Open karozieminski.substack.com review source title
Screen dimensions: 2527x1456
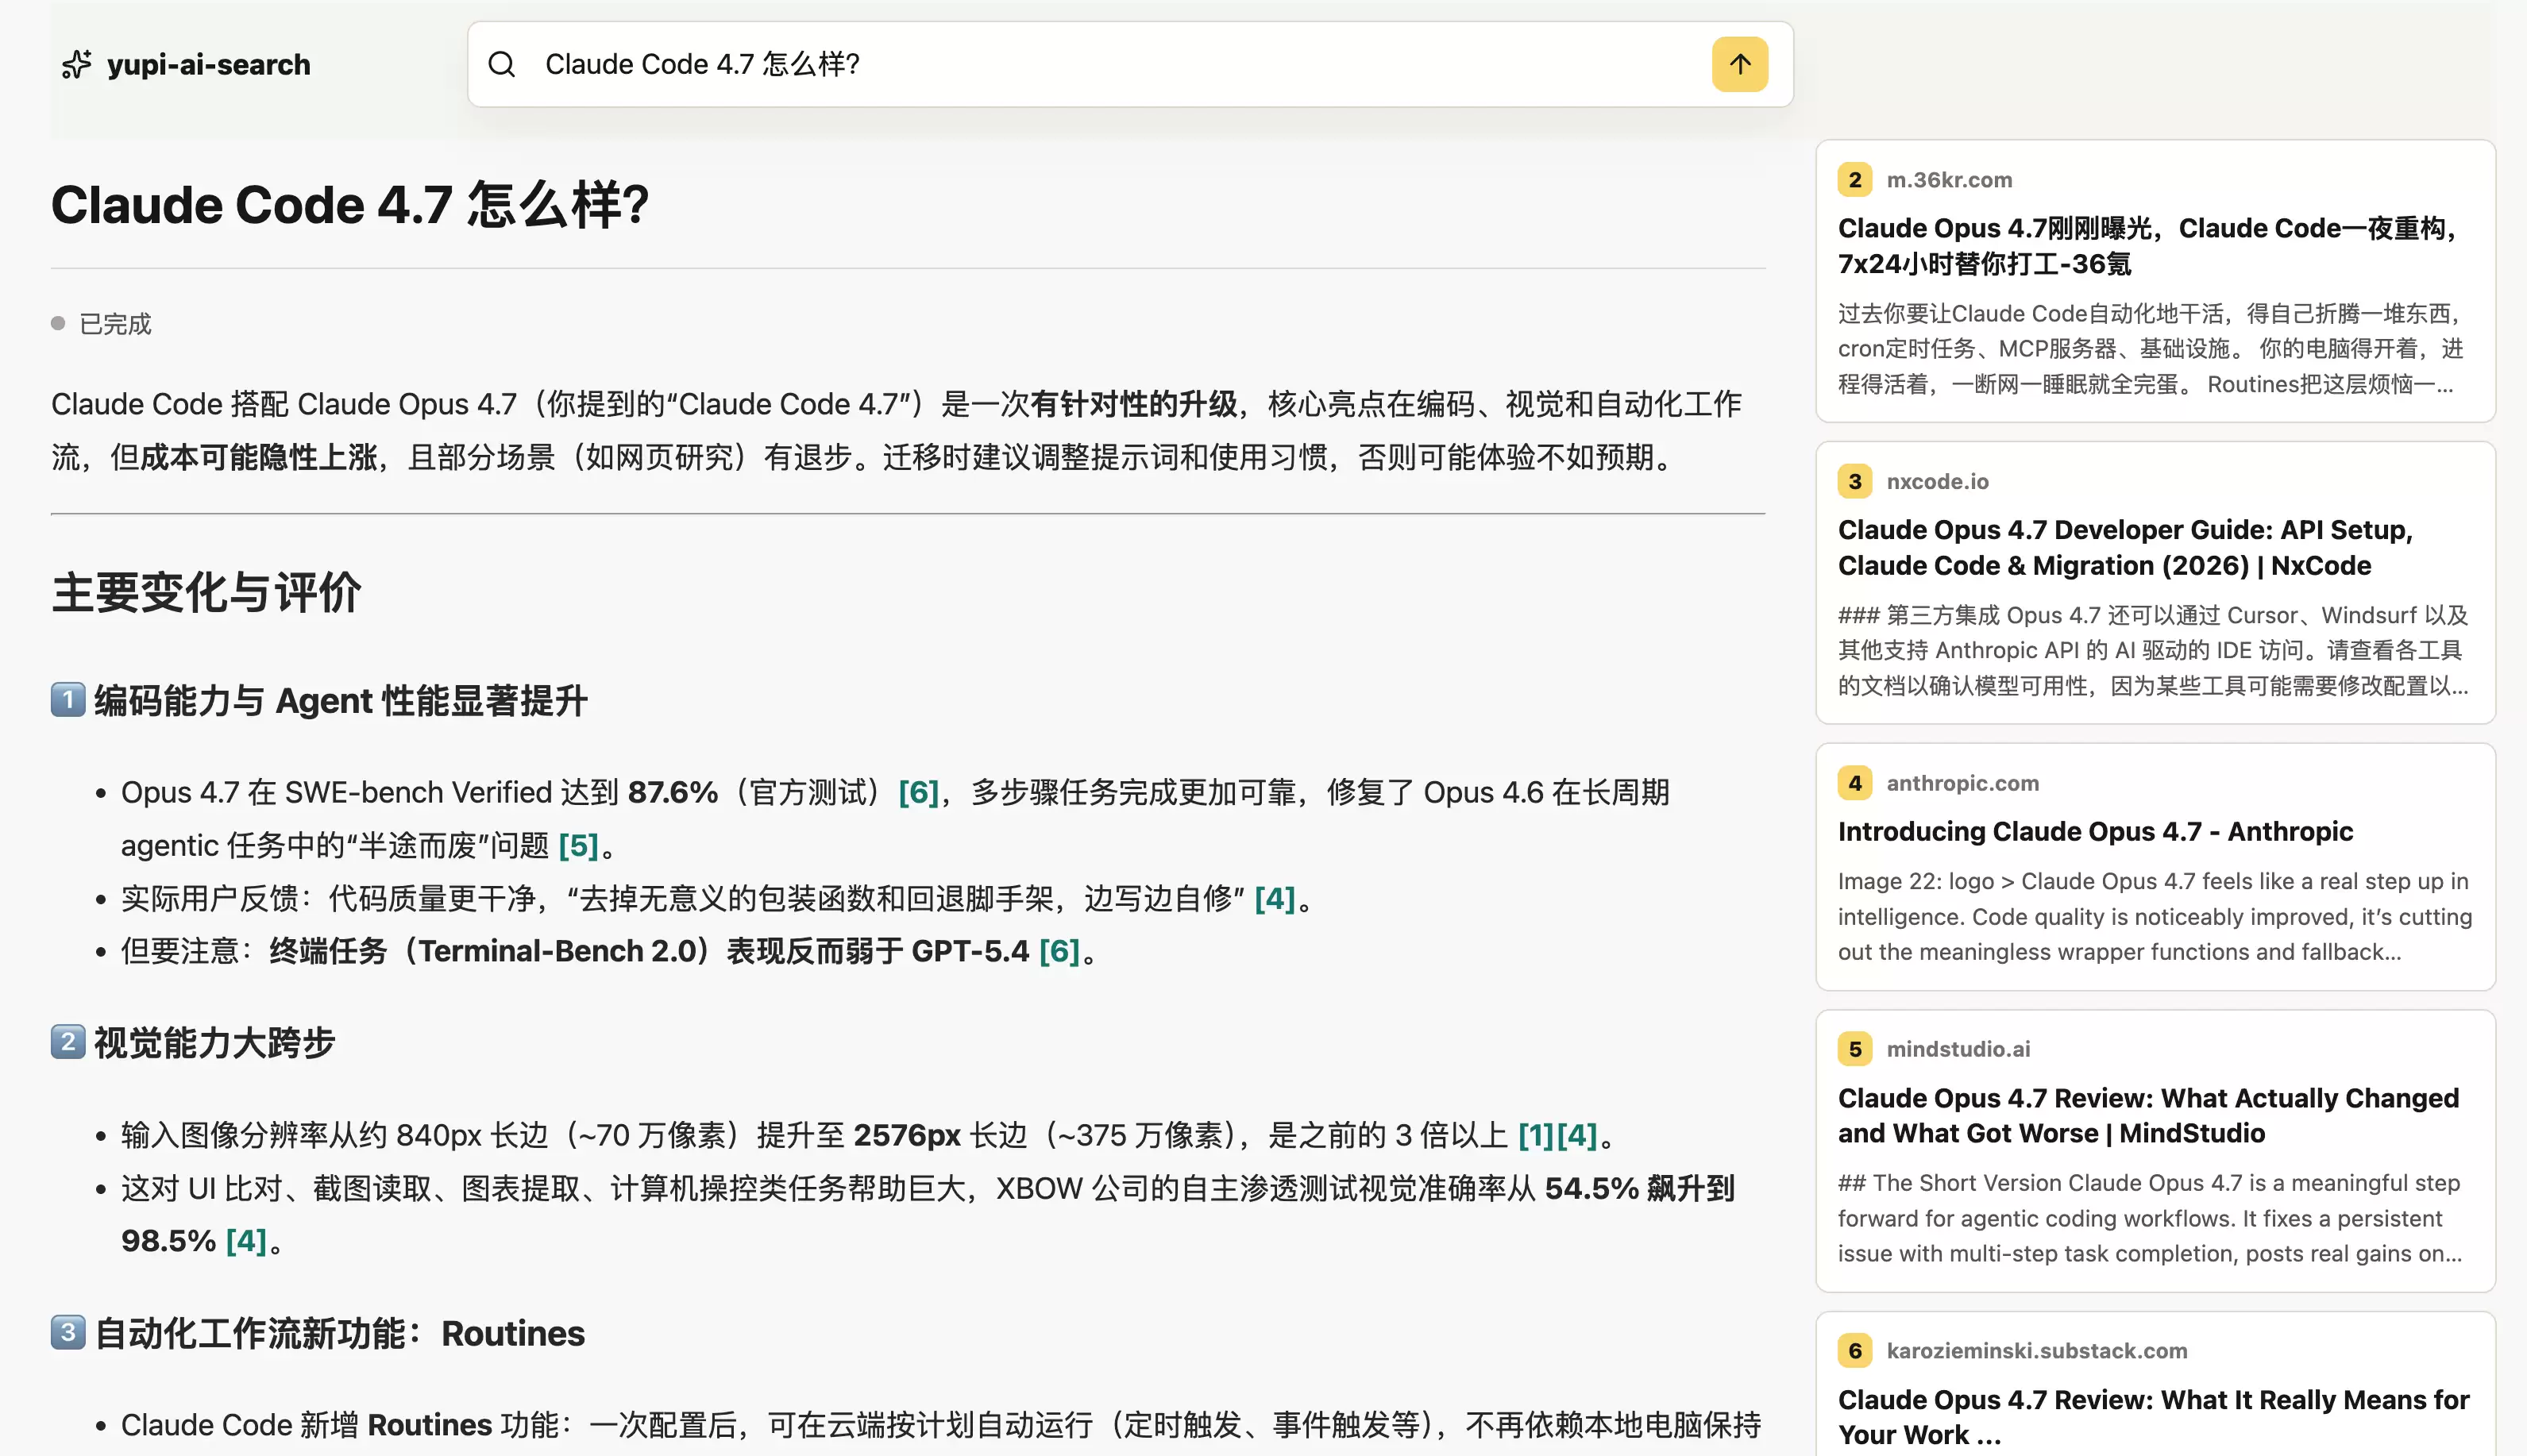(x=2153, y=1416)
